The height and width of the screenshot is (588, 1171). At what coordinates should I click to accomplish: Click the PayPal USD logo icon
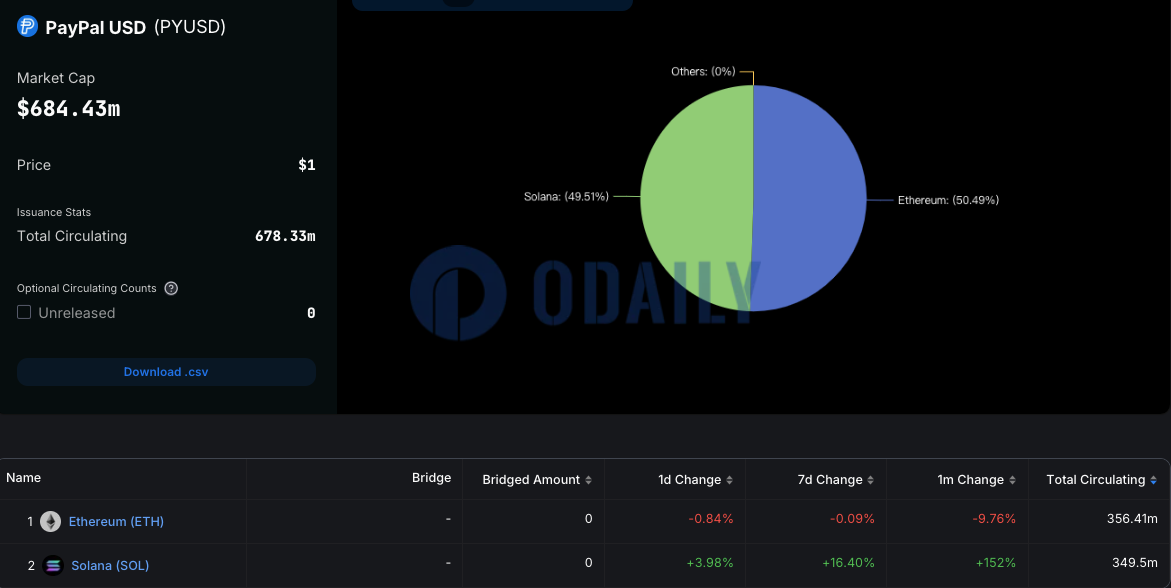[28, 27]
